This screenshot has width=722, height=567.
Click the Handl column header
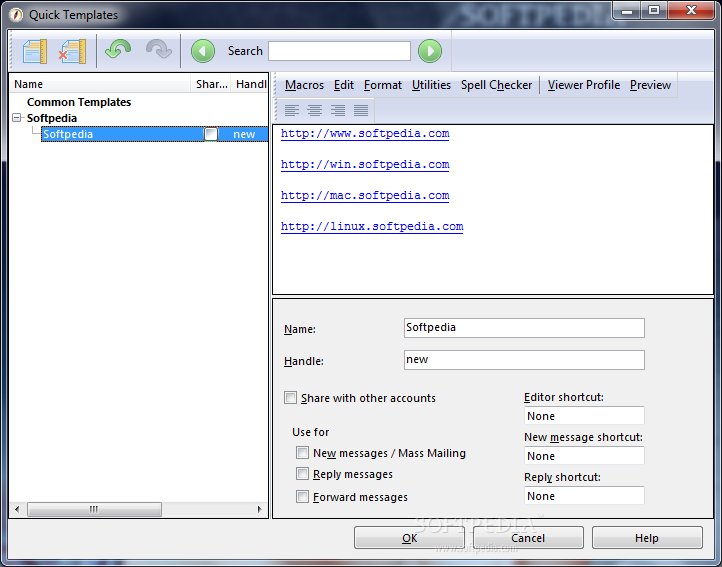tap(250, 84)
